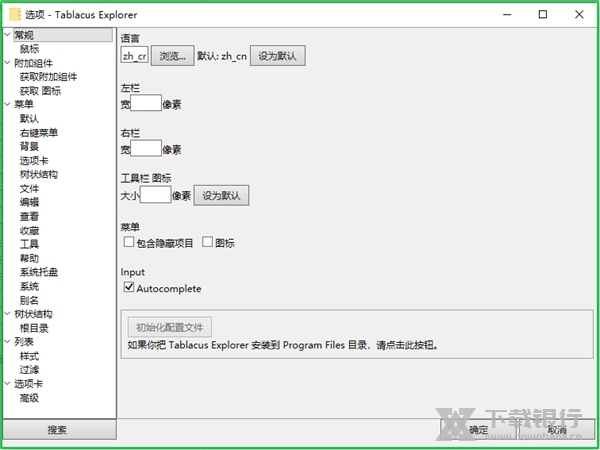Screen dimensions: 600x450
Task: Select 树状结构 under the 菜单 node
Action: point(39,174)
